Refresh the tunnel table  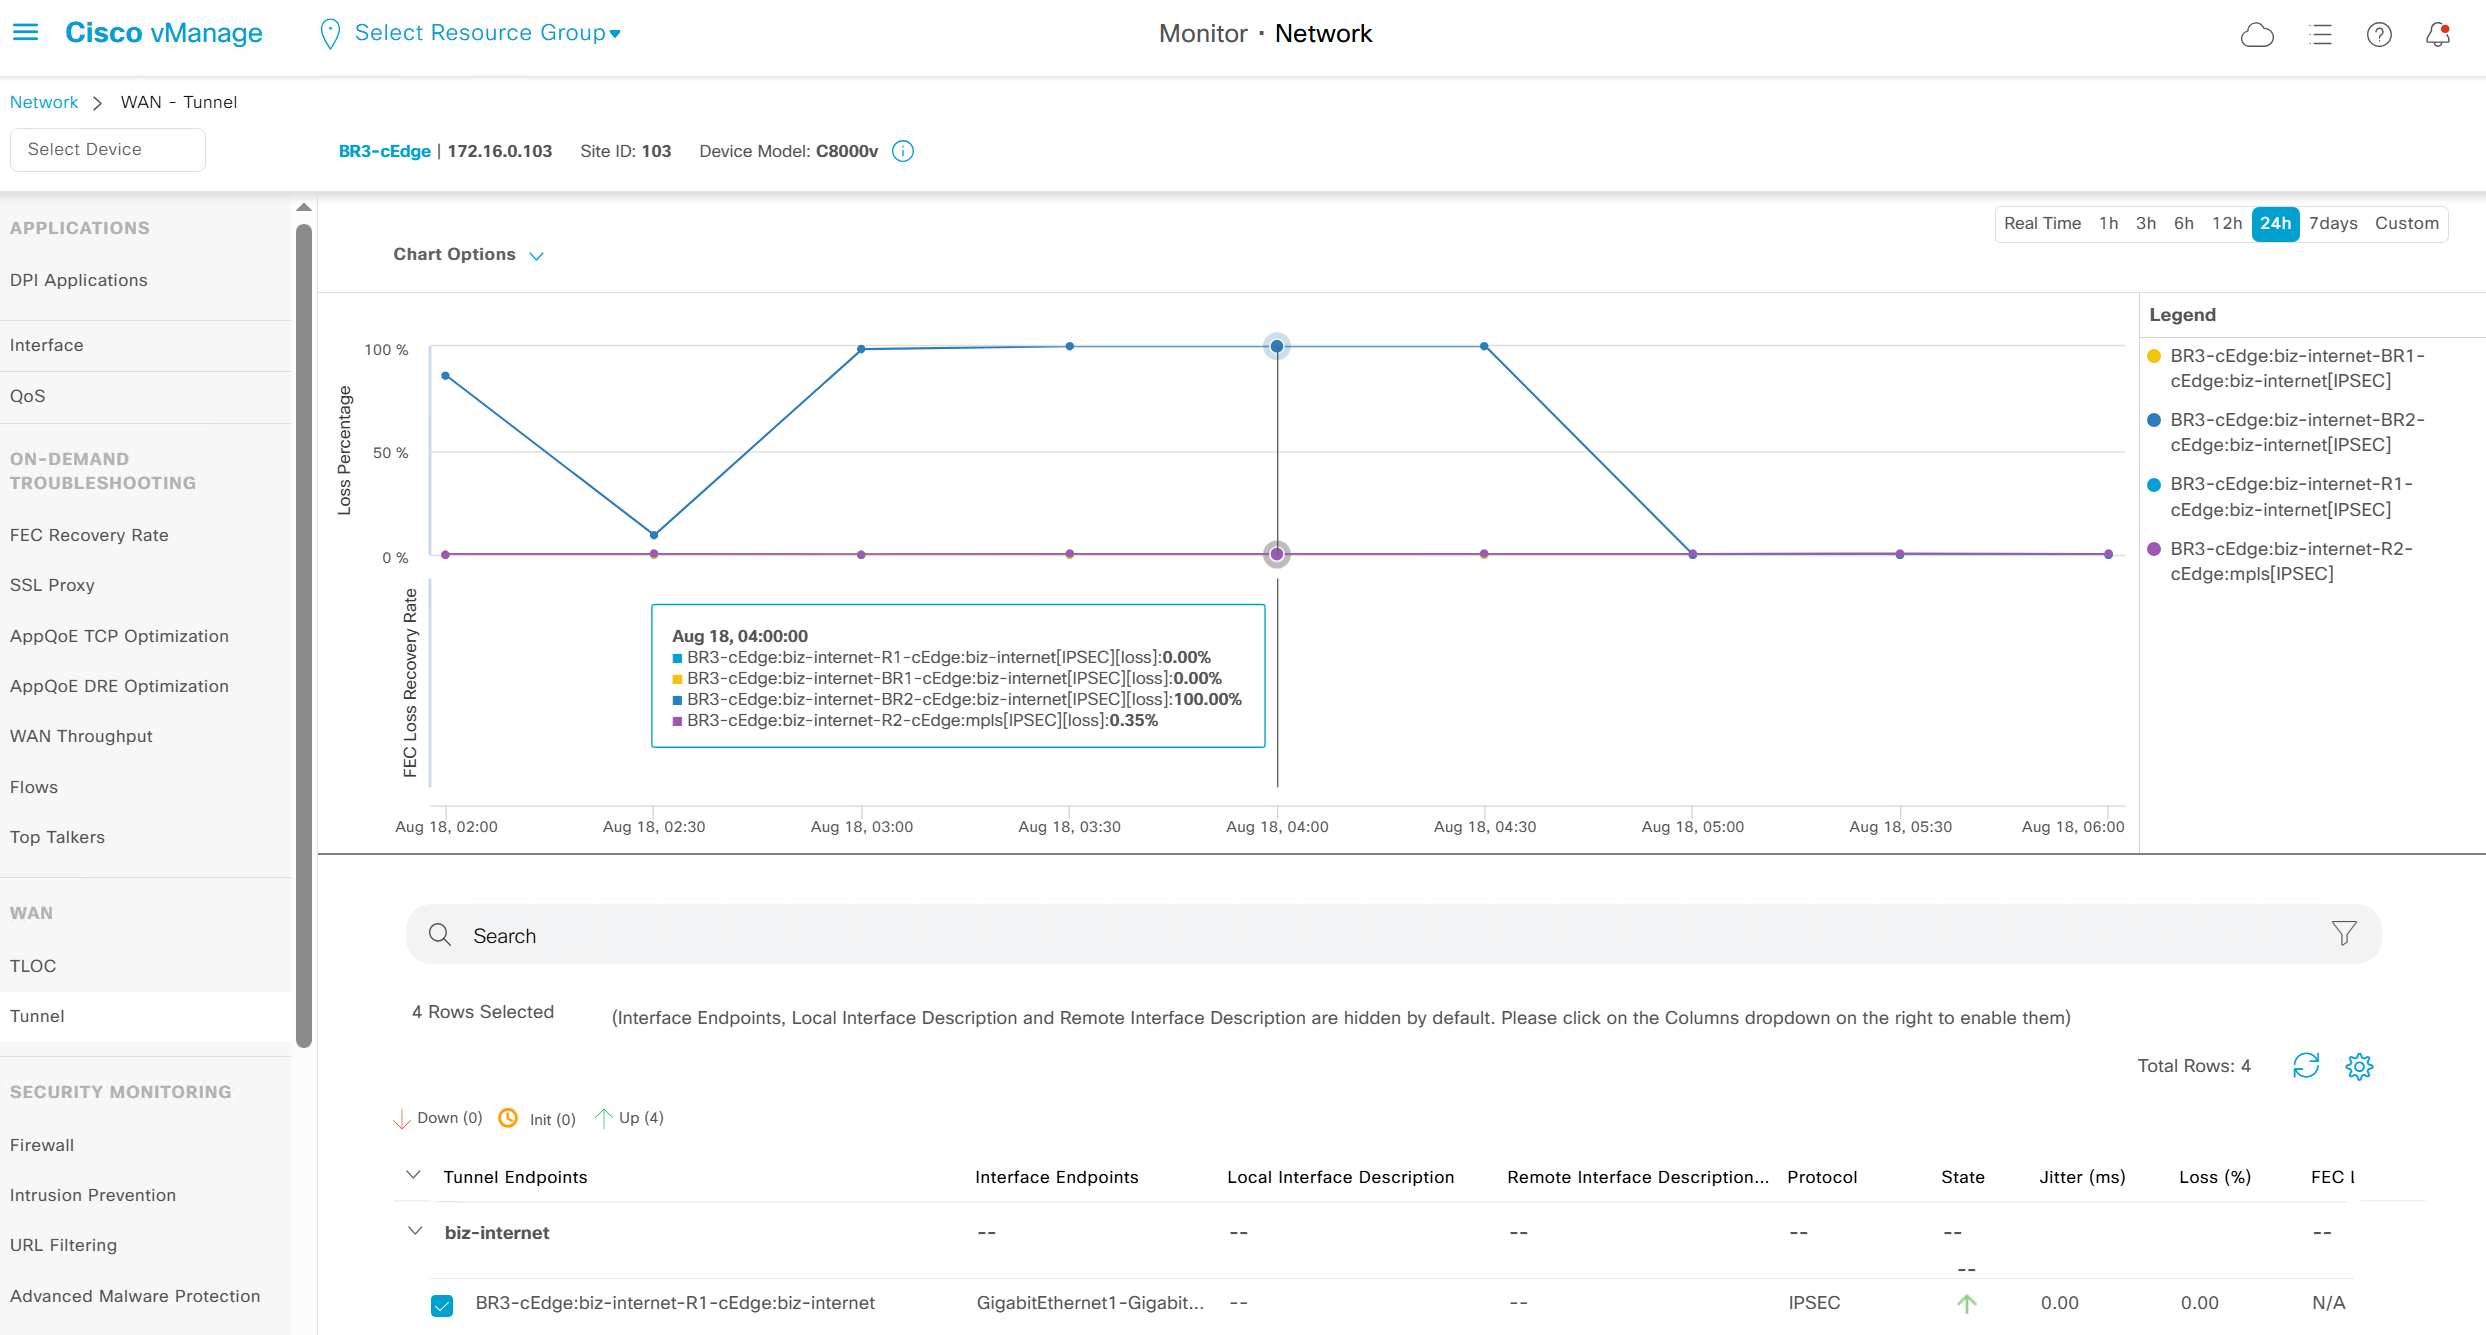(2306, 1066)
